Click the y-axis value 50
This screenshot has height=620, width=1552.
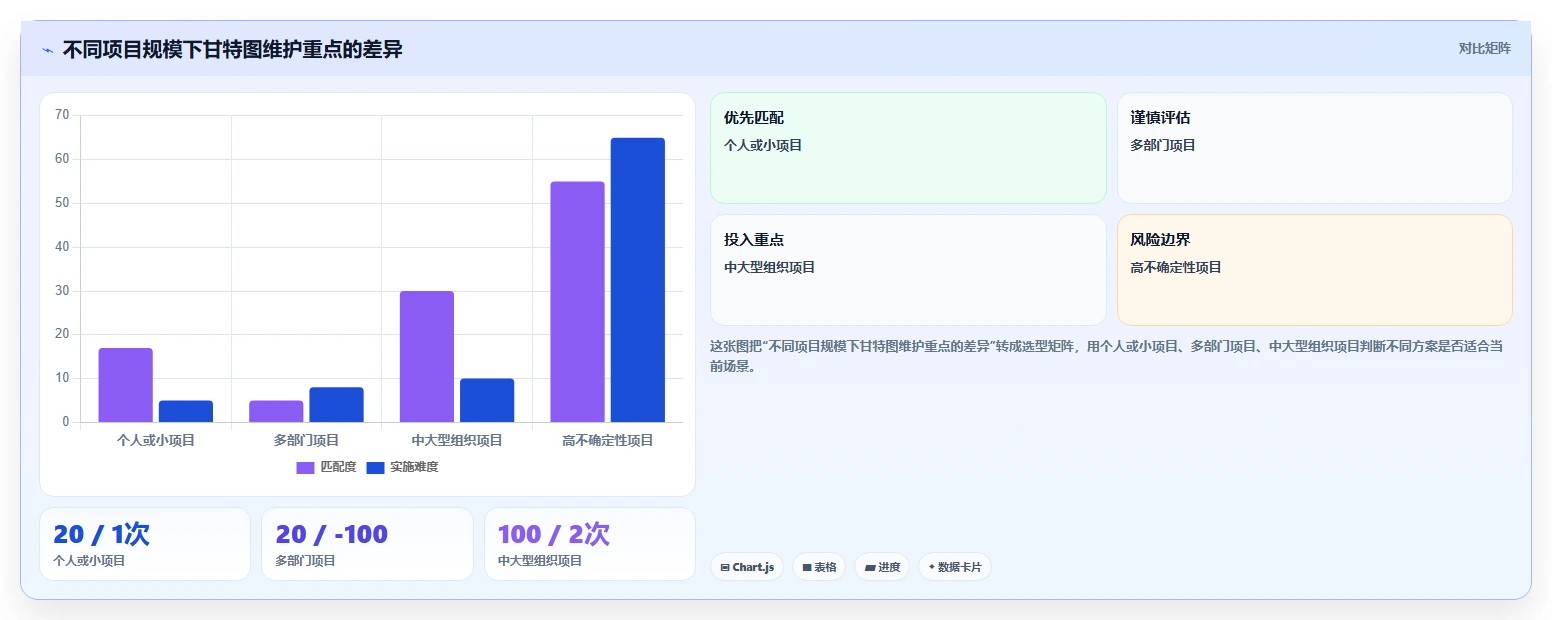tap(62, 203)
